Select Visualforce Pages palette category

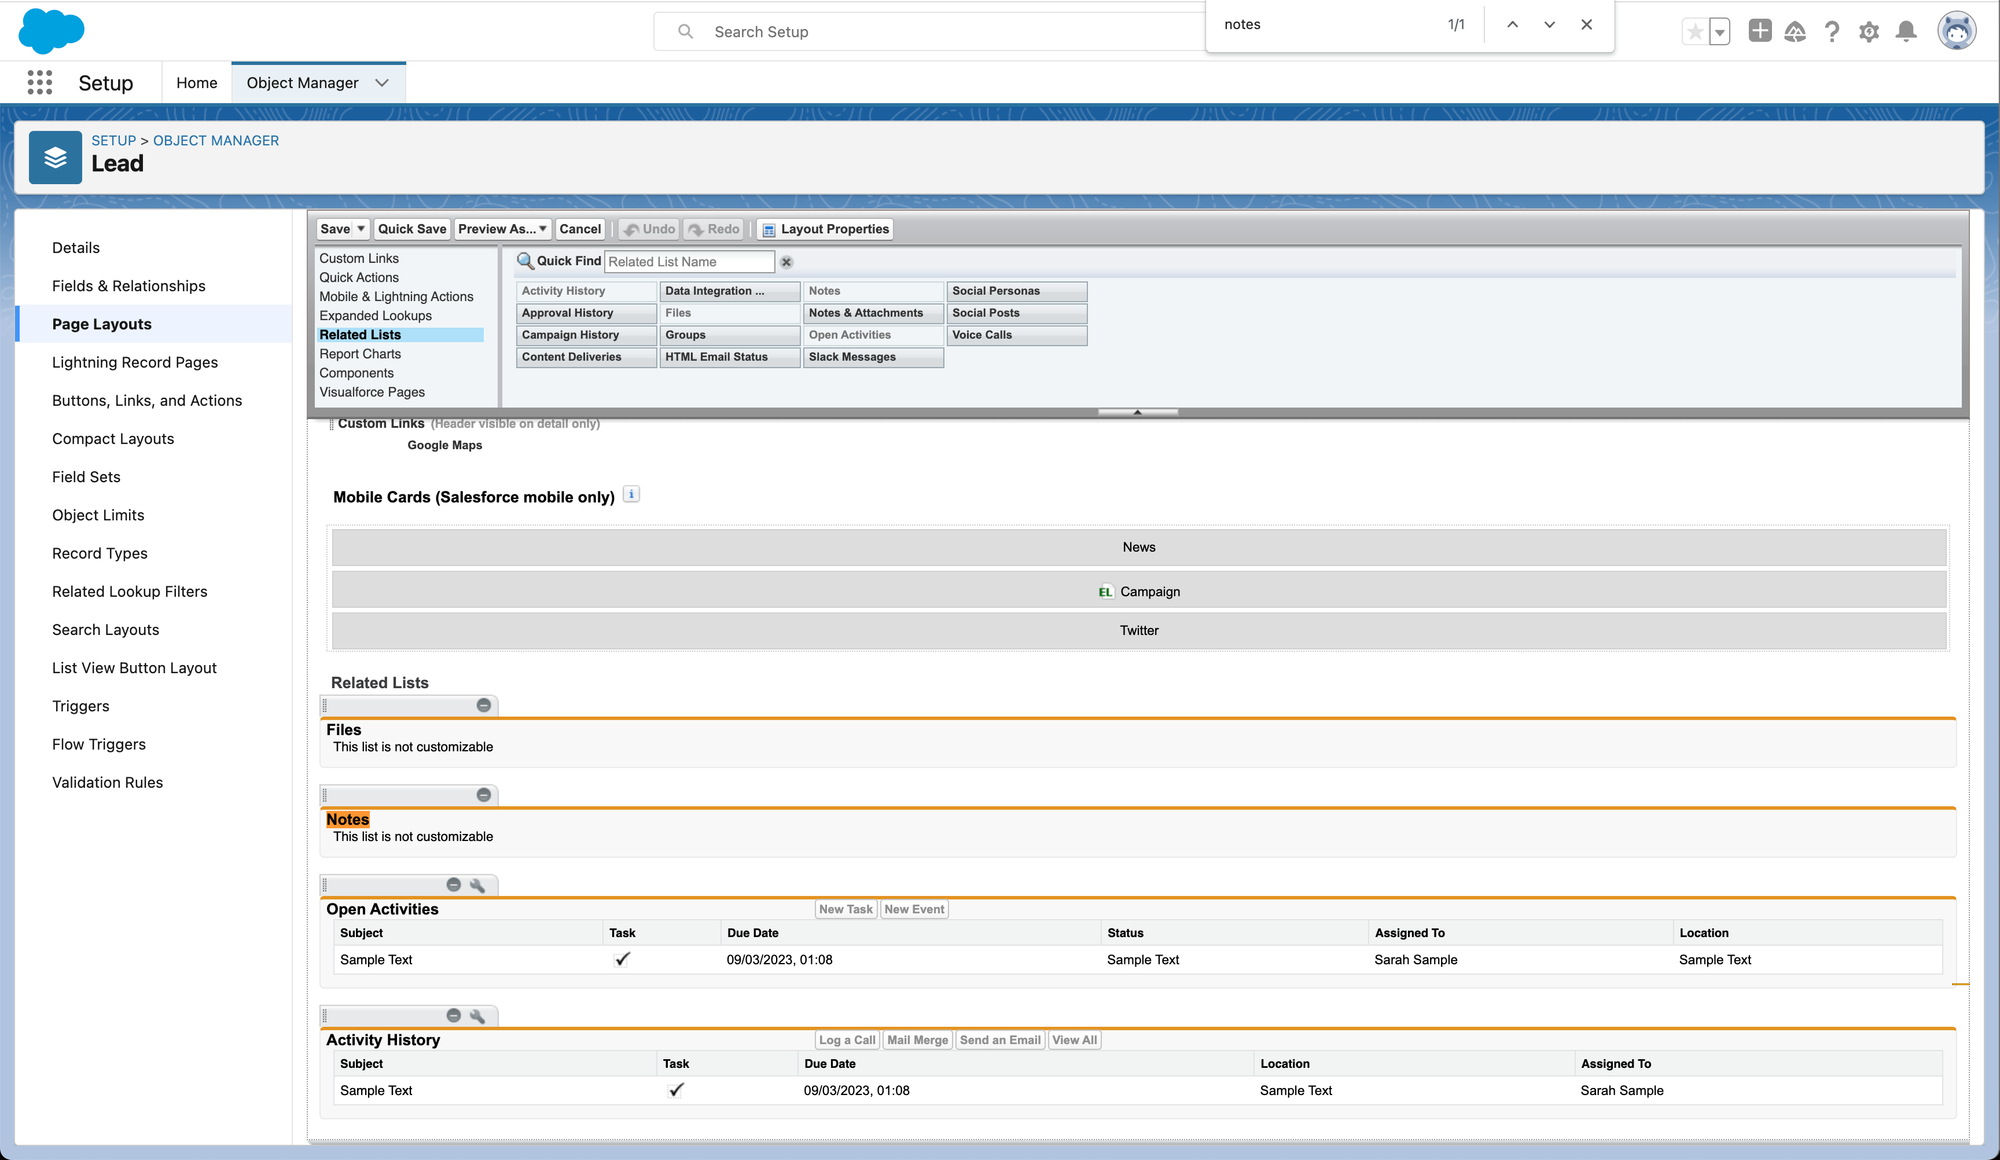pos(372,392)
